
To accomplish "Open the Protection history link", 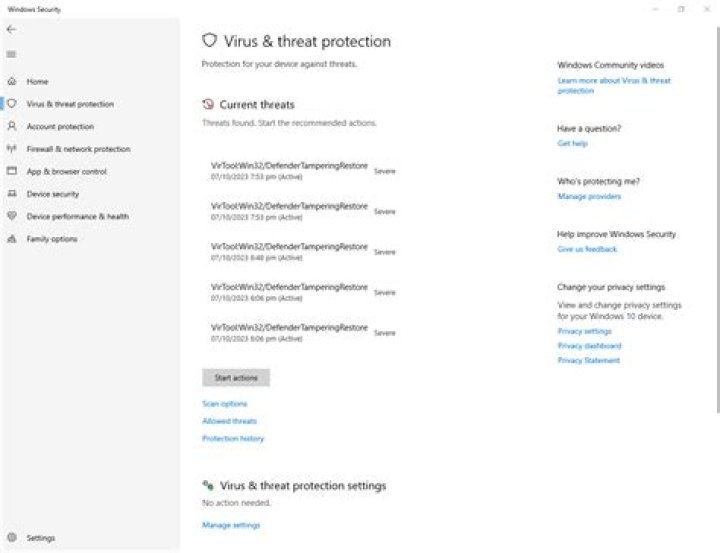I will 233,439.
